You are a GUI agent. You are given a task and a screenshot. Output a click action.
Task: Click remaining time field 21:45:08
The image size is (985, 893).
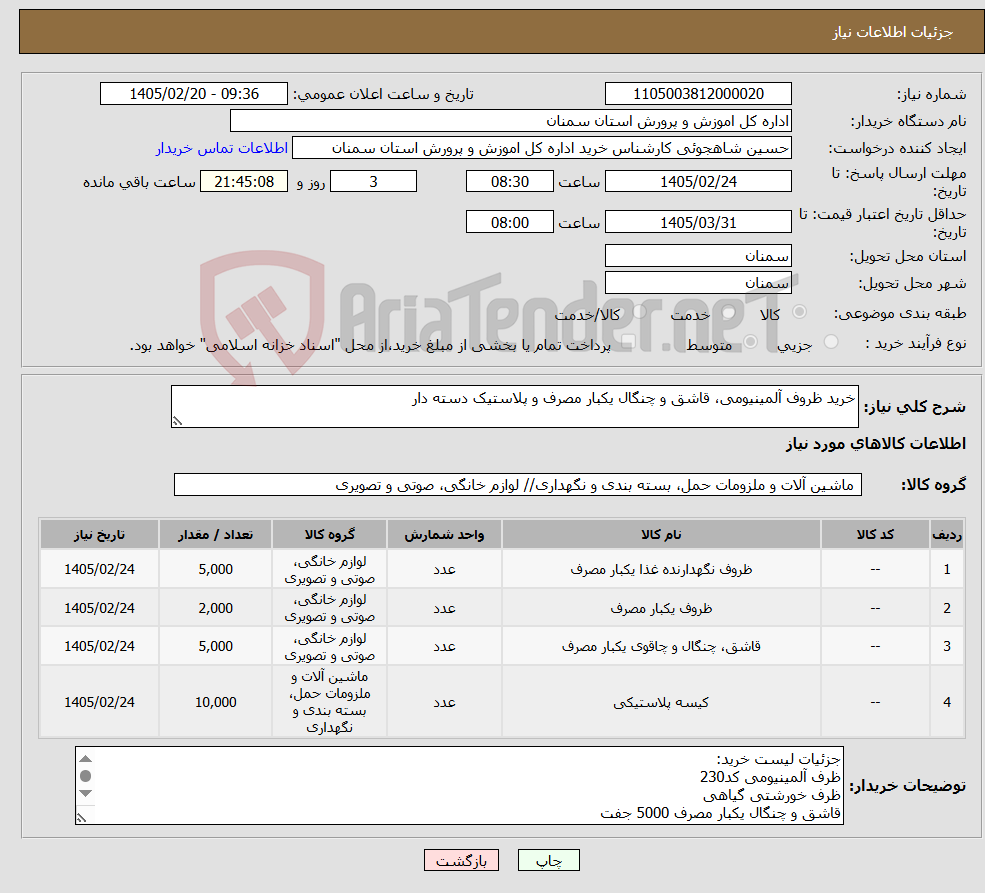click(x=244, y=182)
